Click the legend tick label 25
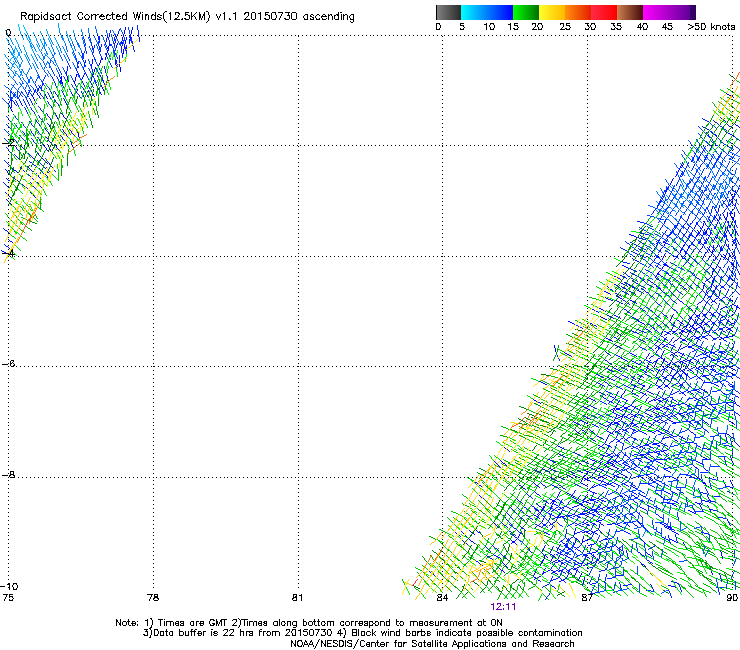 [565, 27]
